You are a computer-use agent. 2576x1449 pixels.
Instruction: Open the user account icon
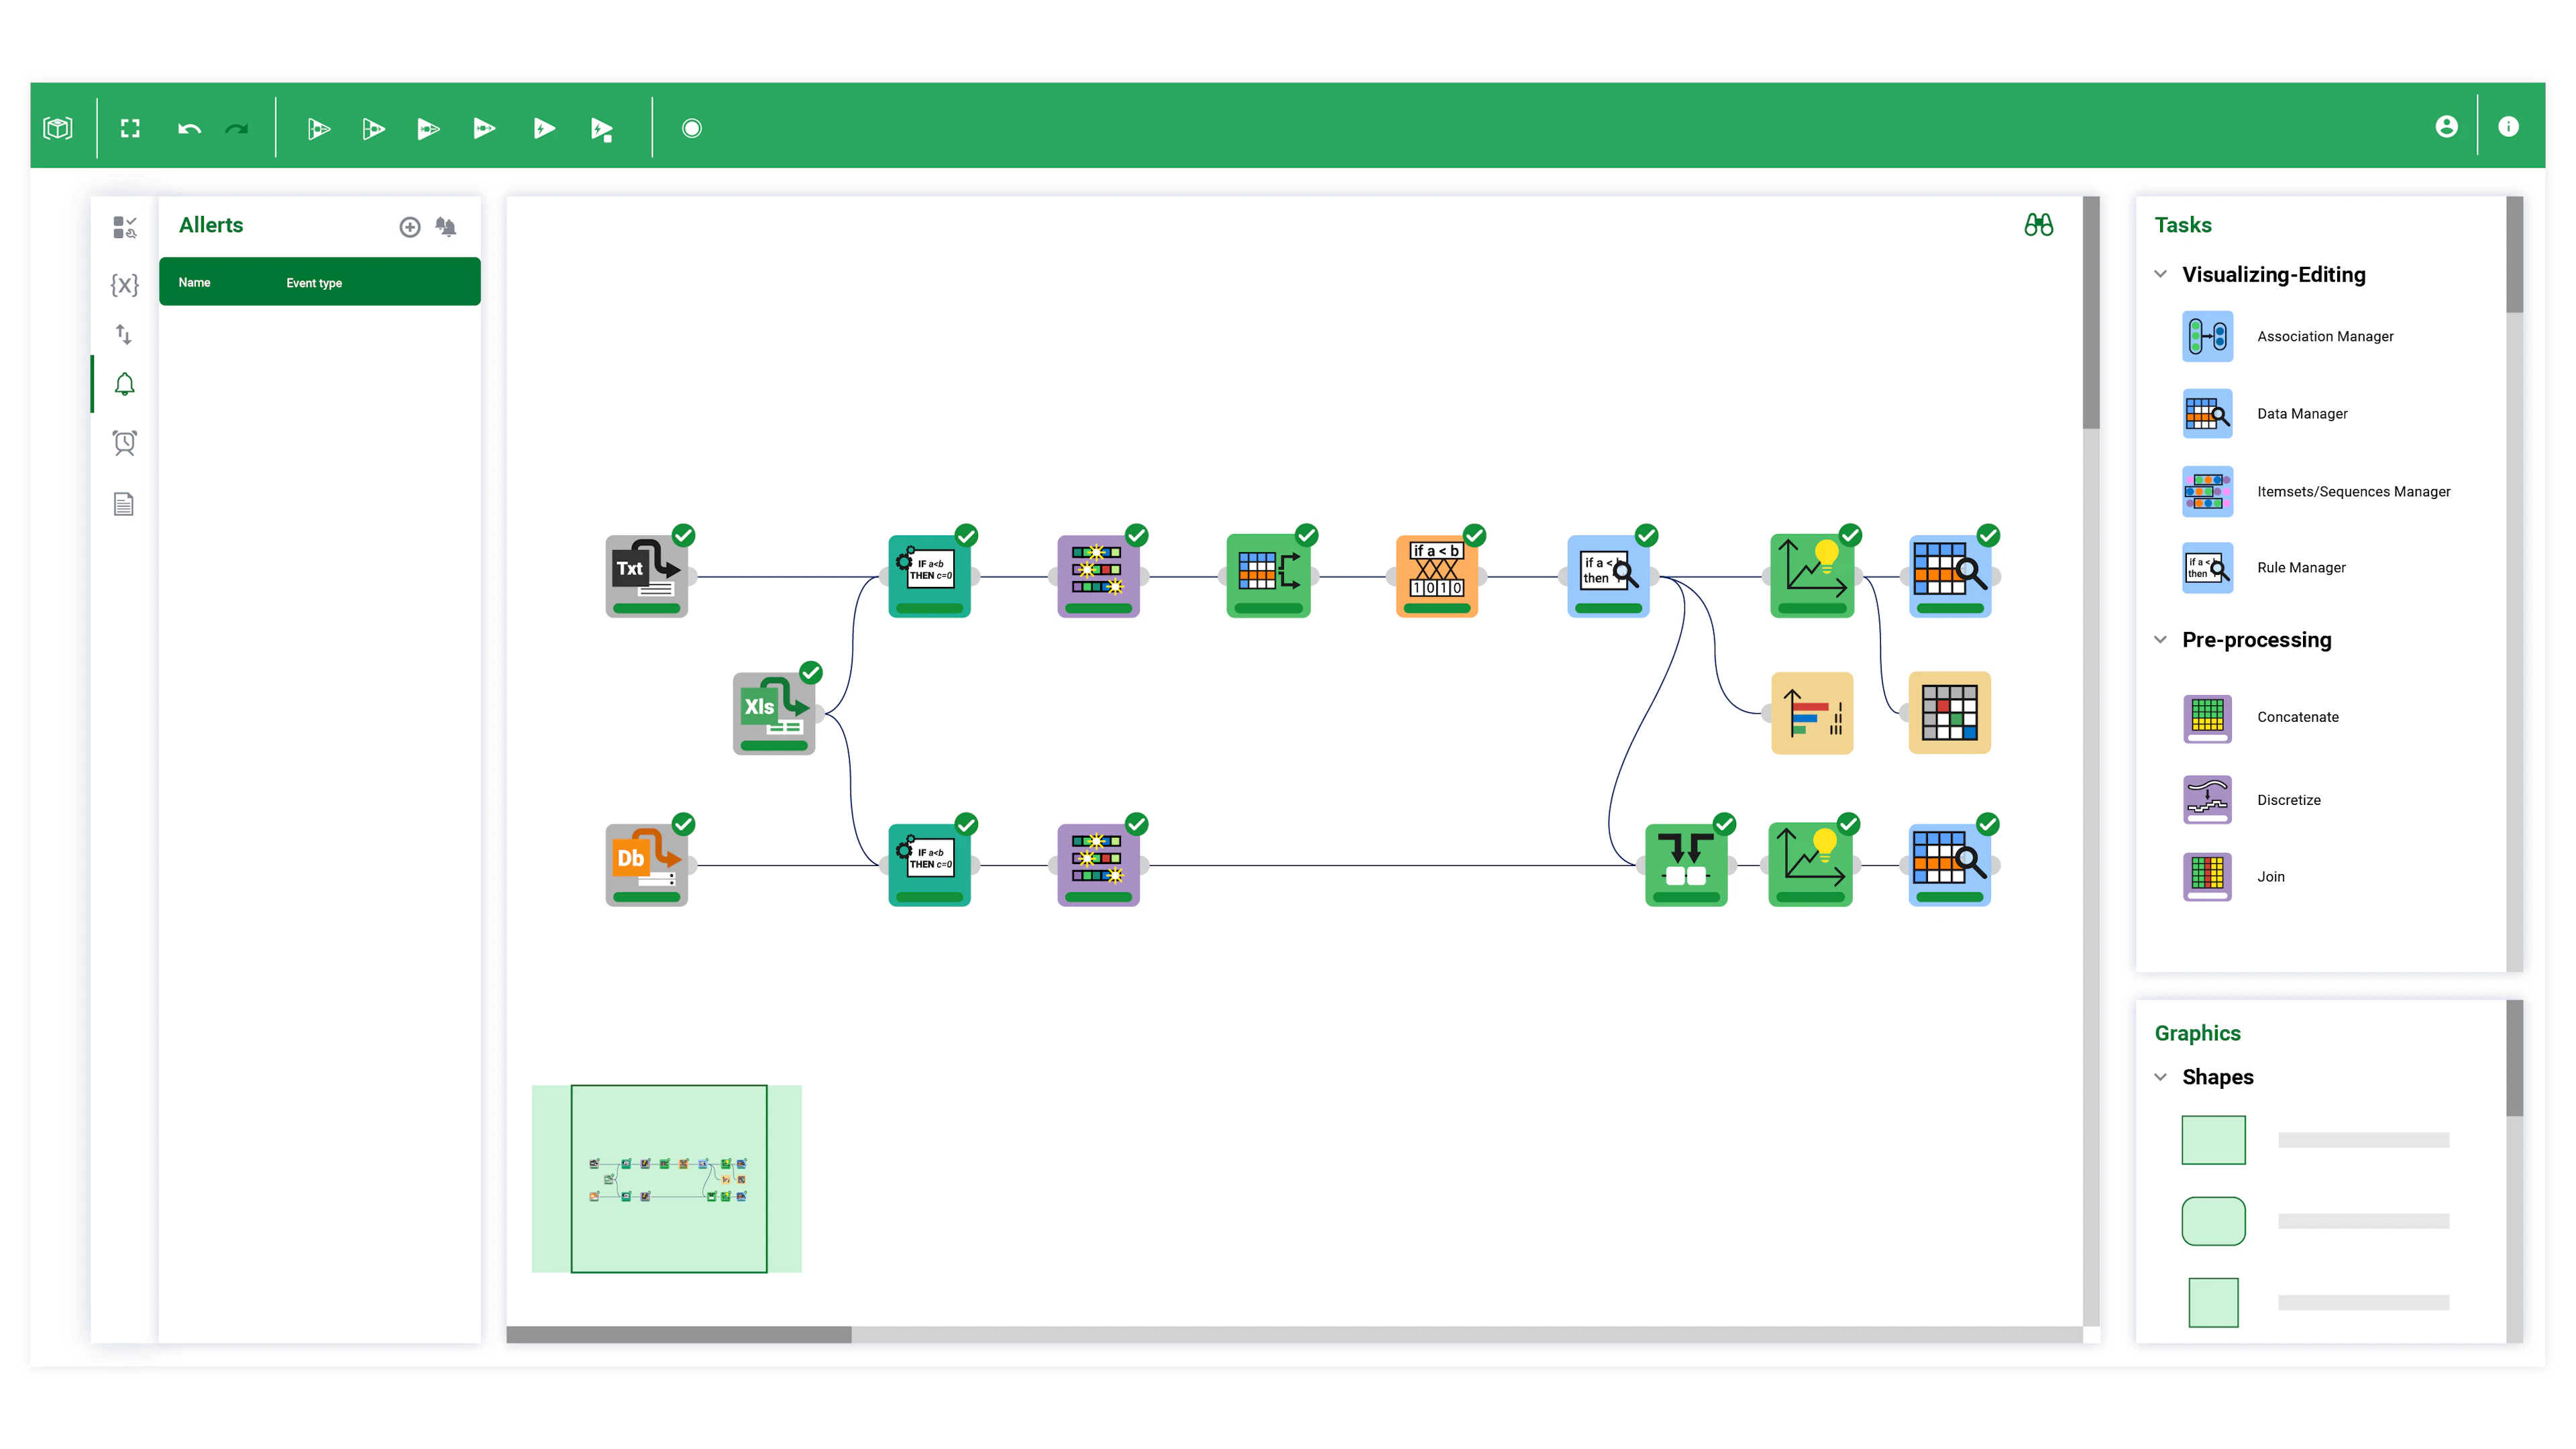coord(2446,126)
